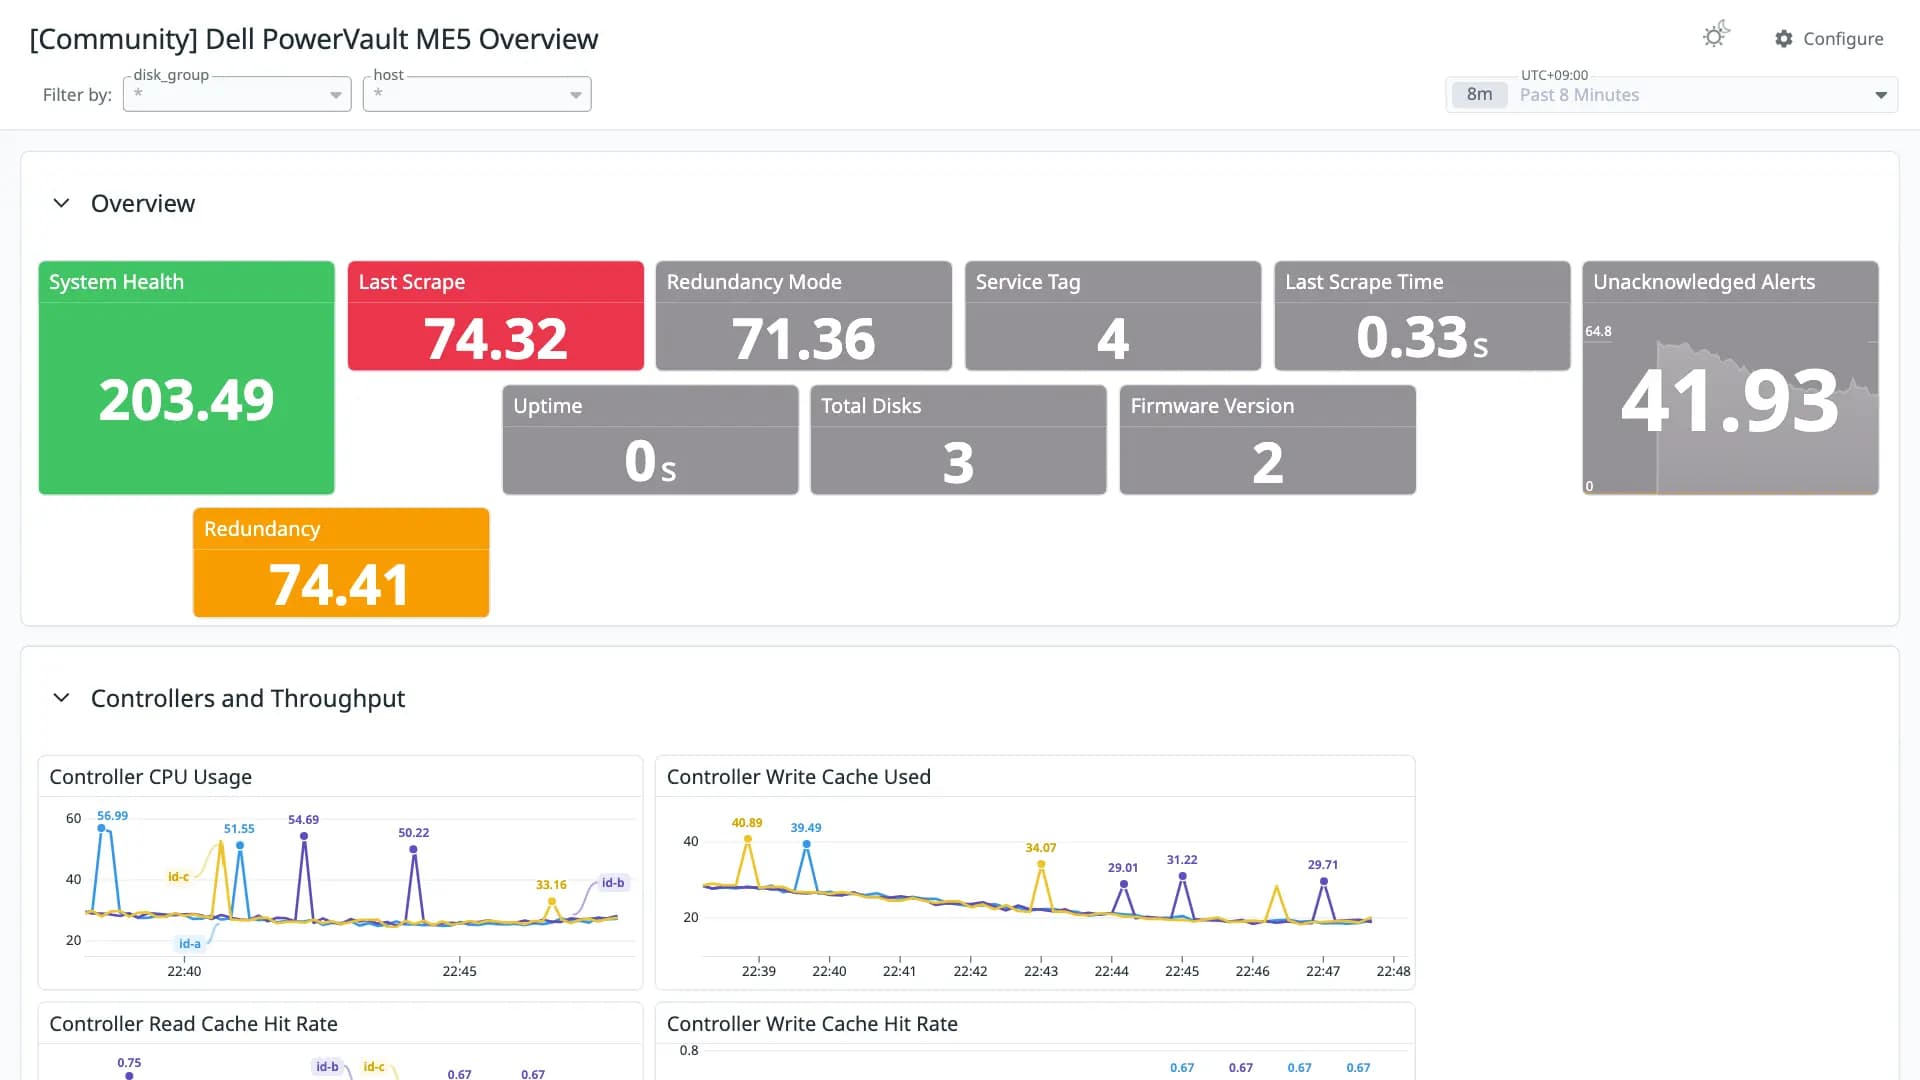The image size is (1920, 1080).
Task: Click the Controllers and Throughput heading
Action: pyautogui.click(x=248, y=698)
